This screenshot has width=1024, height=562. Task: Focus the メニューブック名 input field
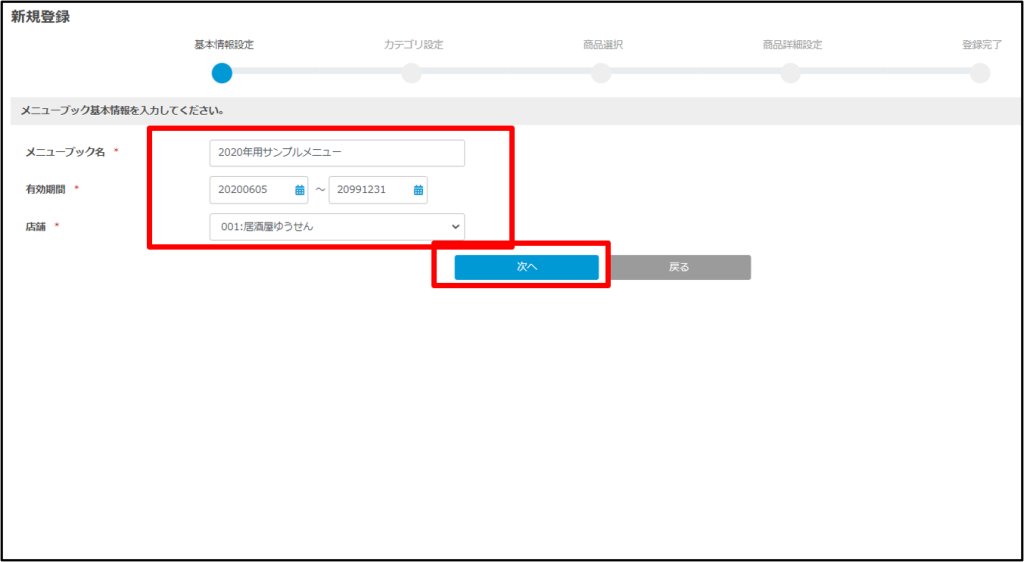coord(337,153)
